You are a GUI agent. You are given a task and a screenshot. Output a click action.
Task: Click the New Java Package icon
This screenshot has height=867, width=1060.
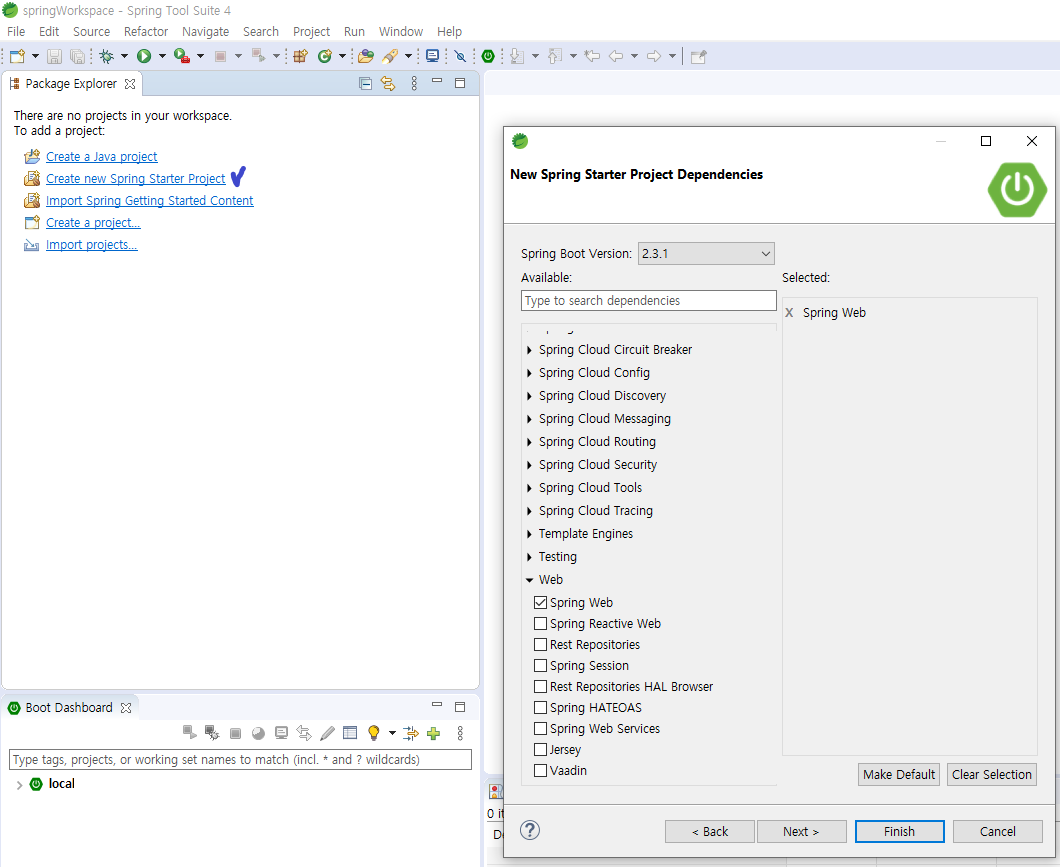[x=301, y=56]
